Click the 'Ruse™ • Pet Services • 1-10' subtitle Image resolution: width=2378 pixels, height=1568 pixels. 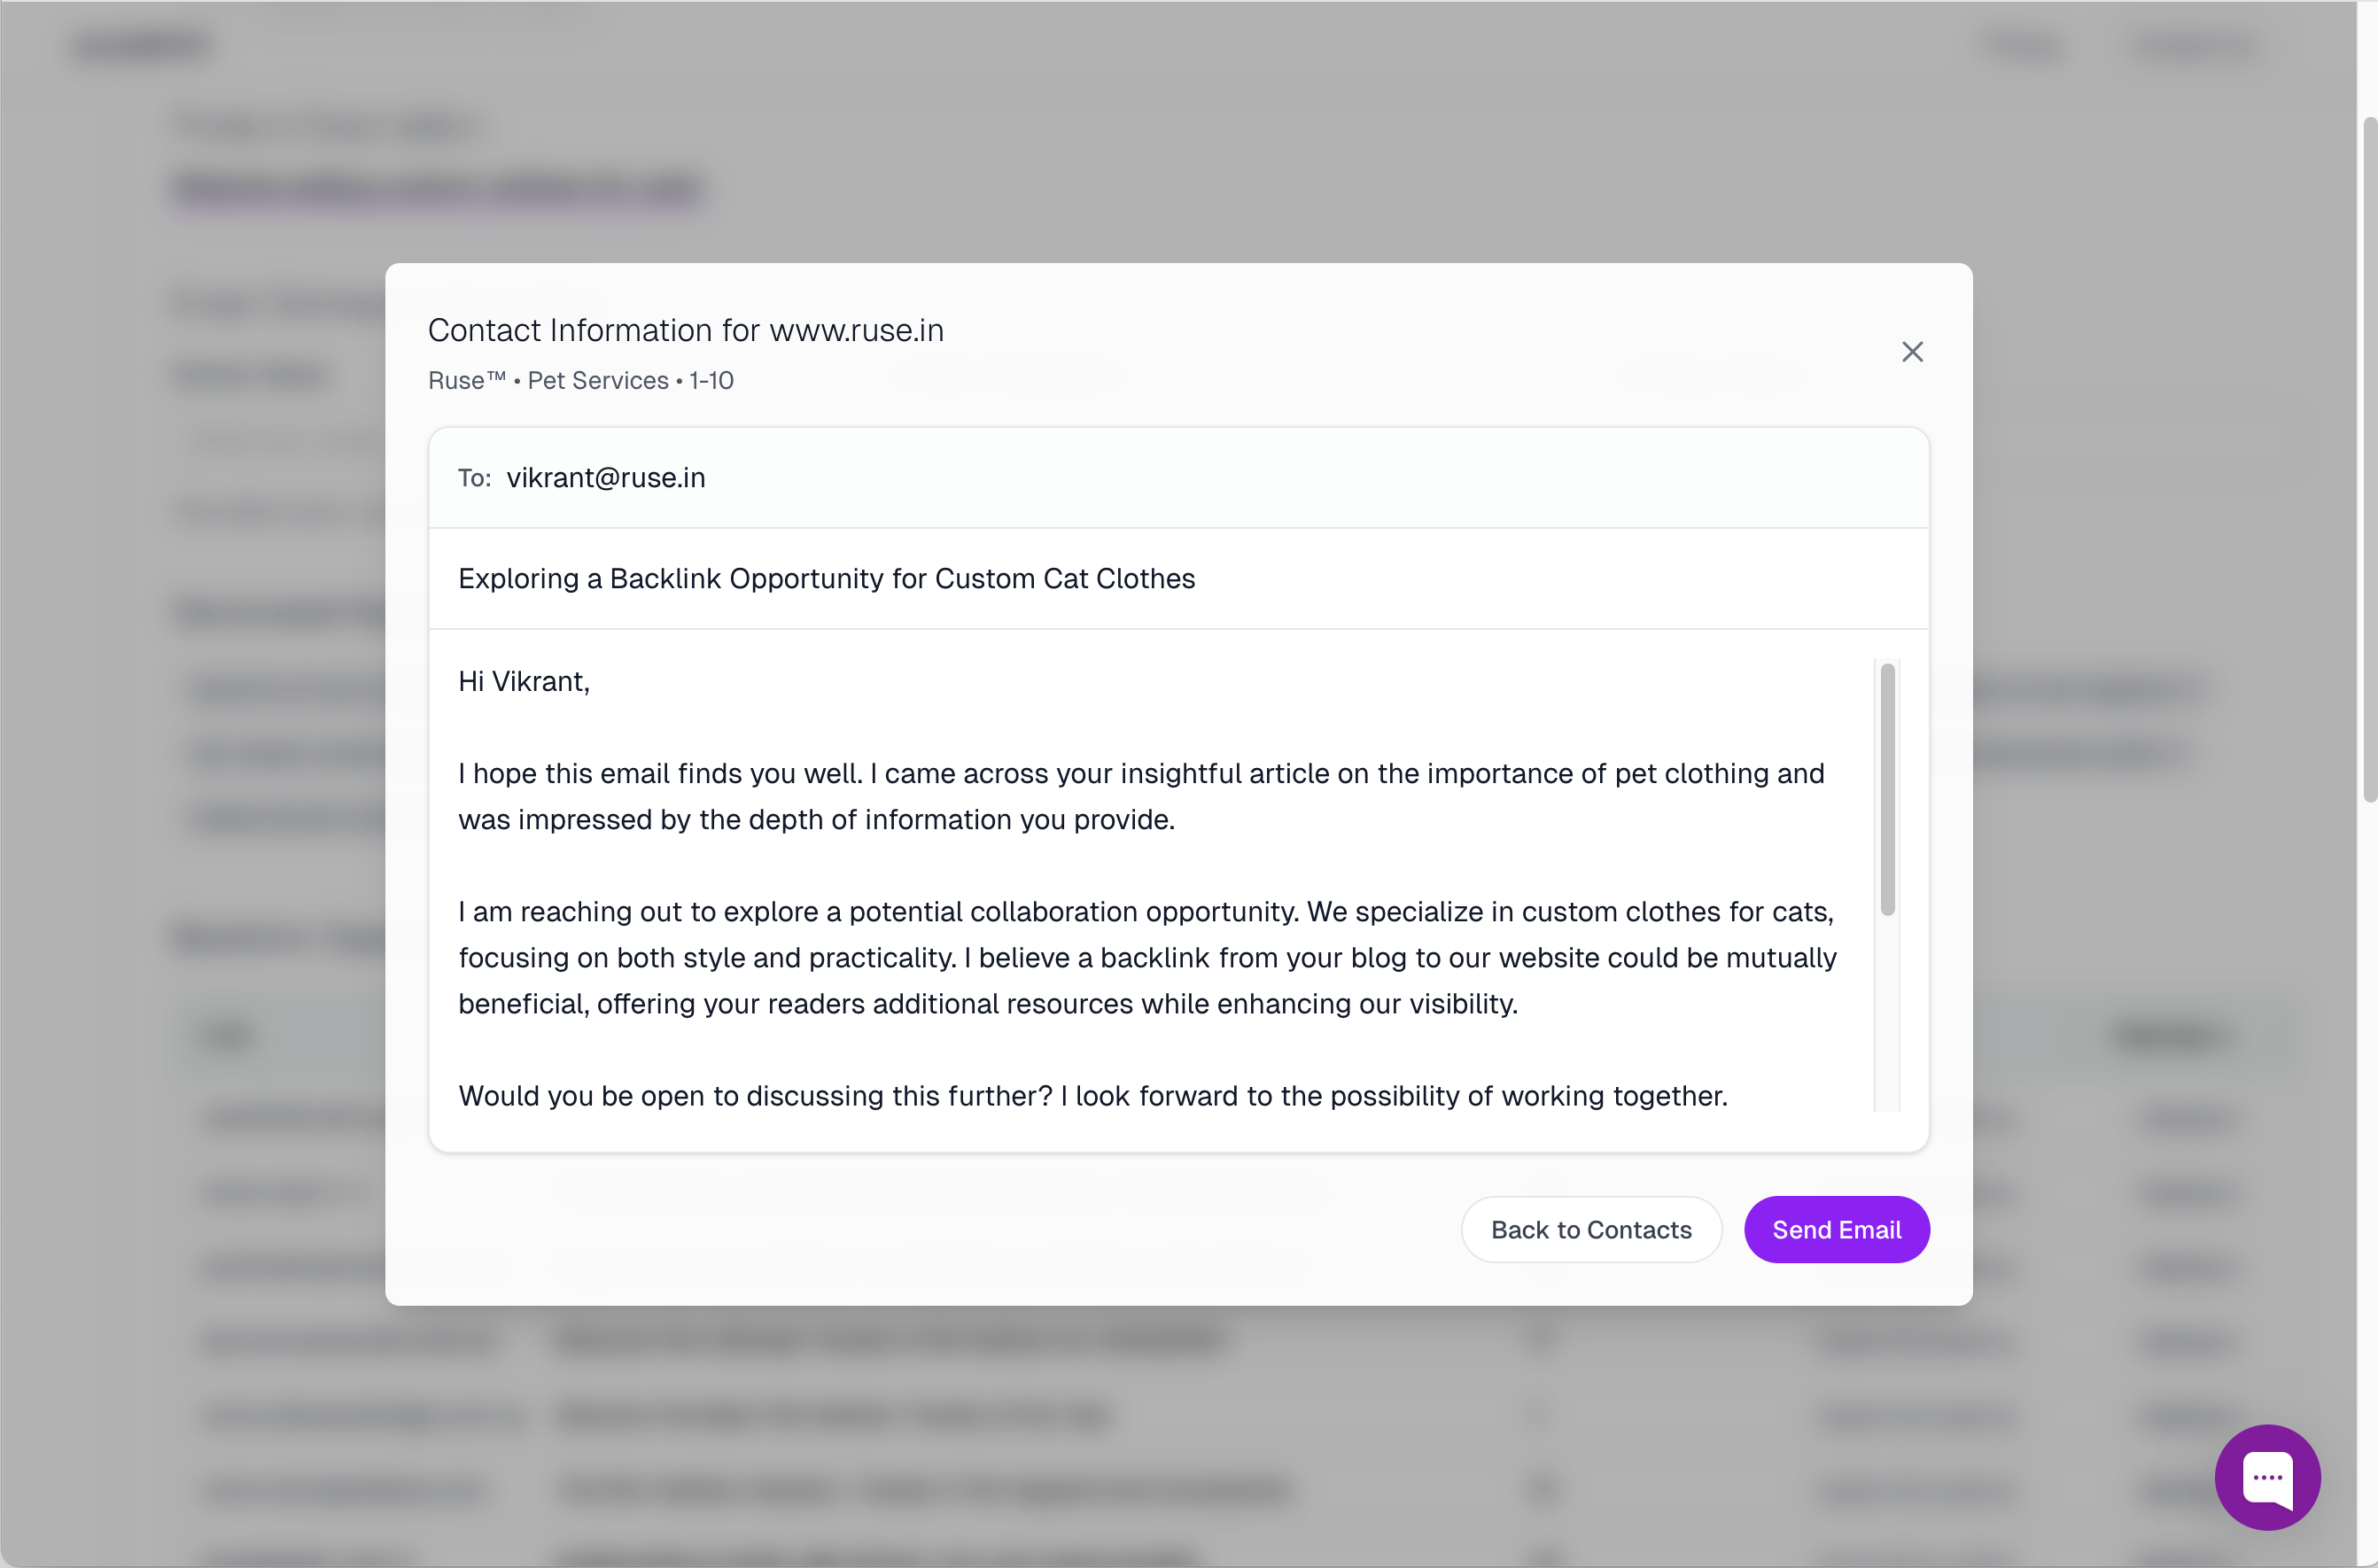pos(581,381)
